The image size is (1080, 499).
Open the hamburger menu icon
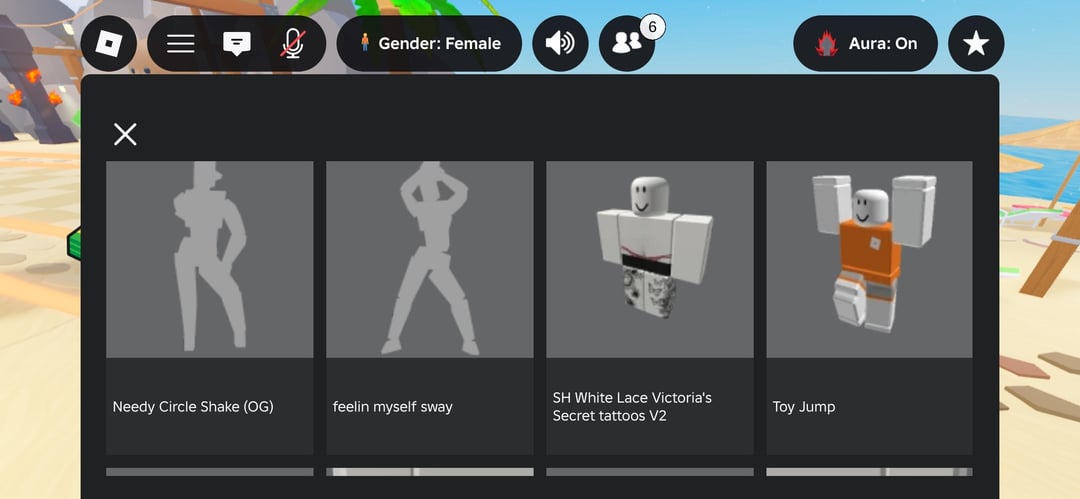click(180, 44)
